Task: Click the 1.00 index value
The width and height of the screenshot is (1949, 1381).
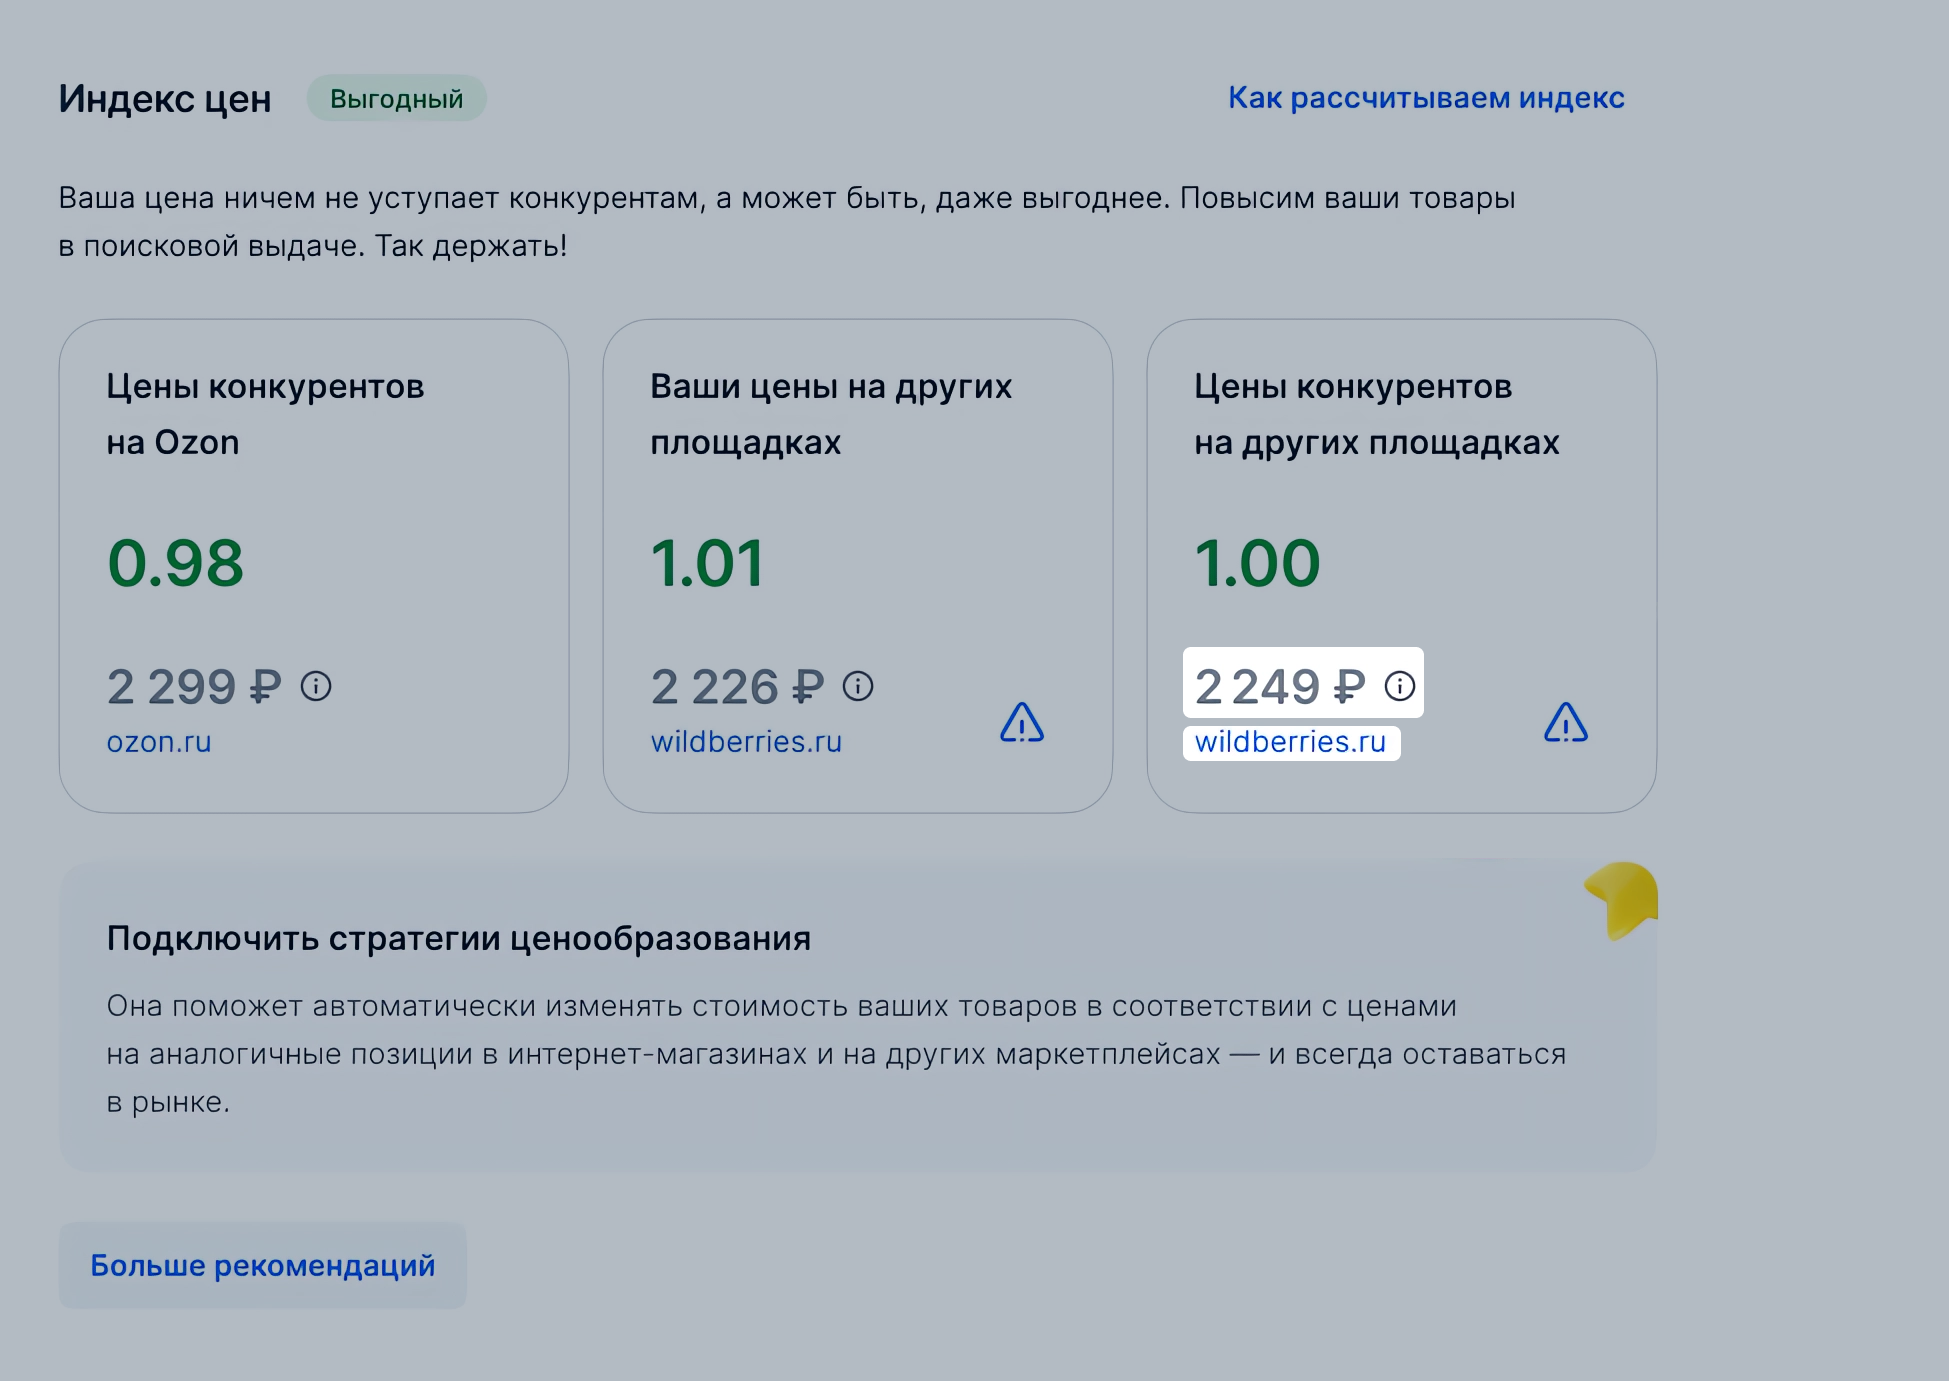Action: [x=1257, y=563]
